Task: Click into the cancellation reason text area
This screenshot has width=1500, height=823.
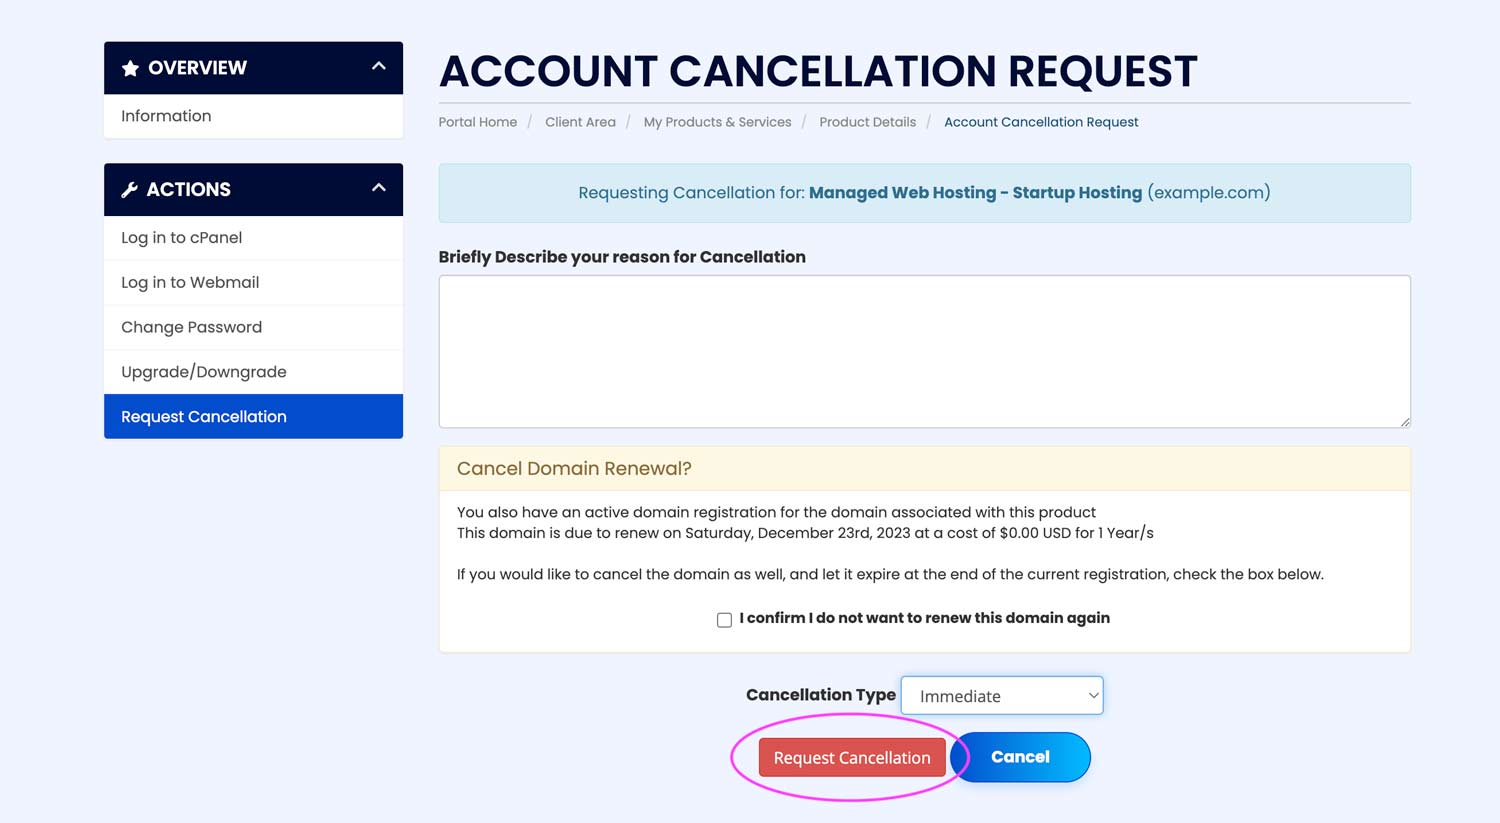Action: tap(924, 351)
